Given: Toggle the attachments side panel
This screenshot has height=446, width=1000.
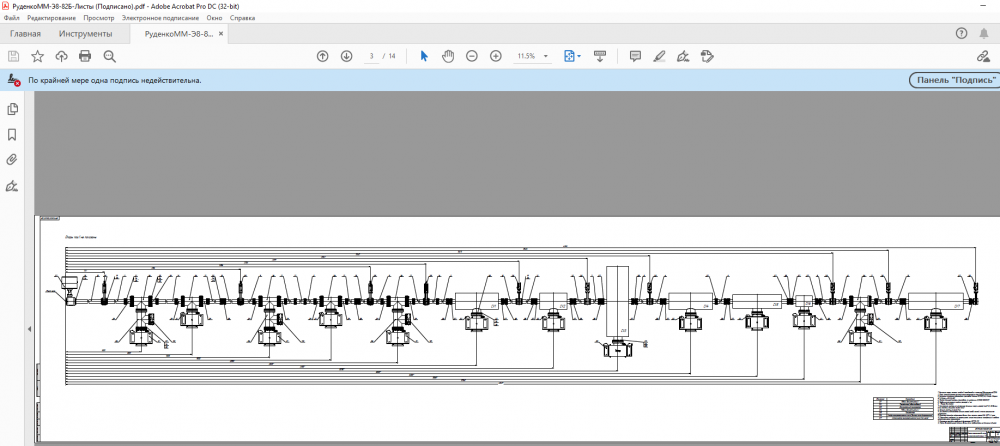Looking at the screenshot, I should [x=13, y=160].
